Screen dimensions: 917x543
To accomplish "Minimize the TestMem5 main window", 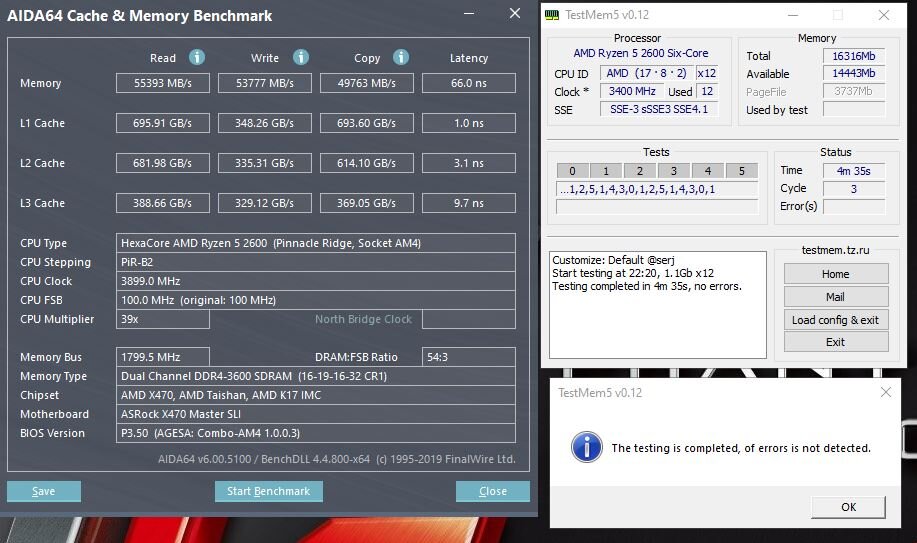I will click(793, 15).
